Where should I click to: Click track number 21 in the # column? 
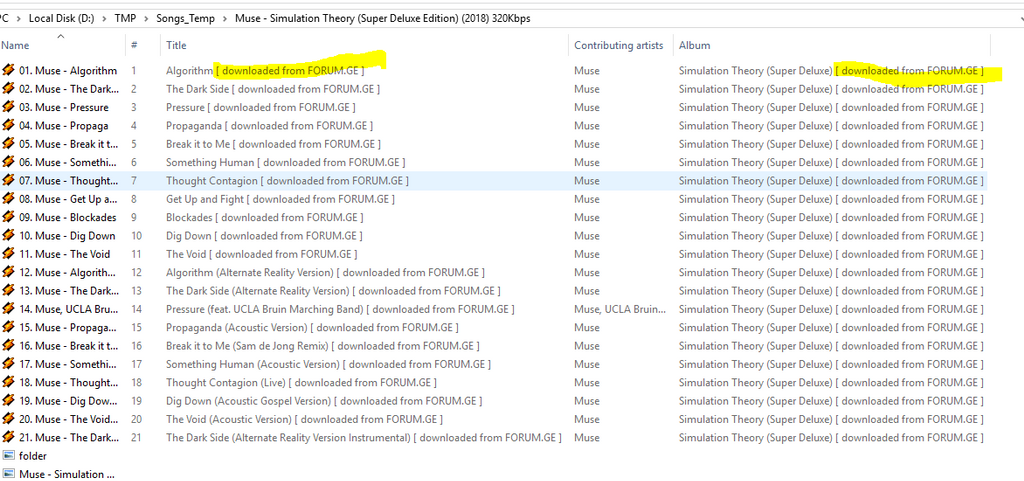pyautogui.click(x=136, y=437)
